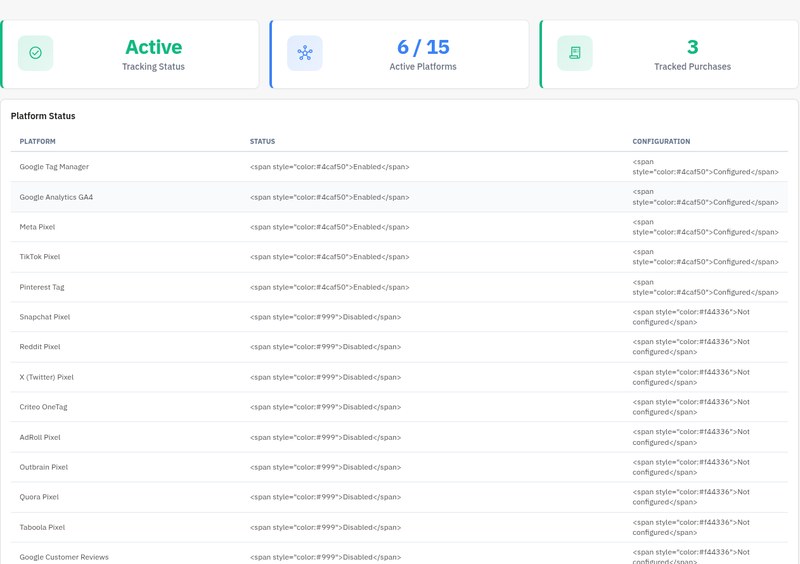Viewport: 800px width, 564px height.
Task: Select the Taboola Pixel platform name
Action: pyautogui.click(x=42, y=527)
